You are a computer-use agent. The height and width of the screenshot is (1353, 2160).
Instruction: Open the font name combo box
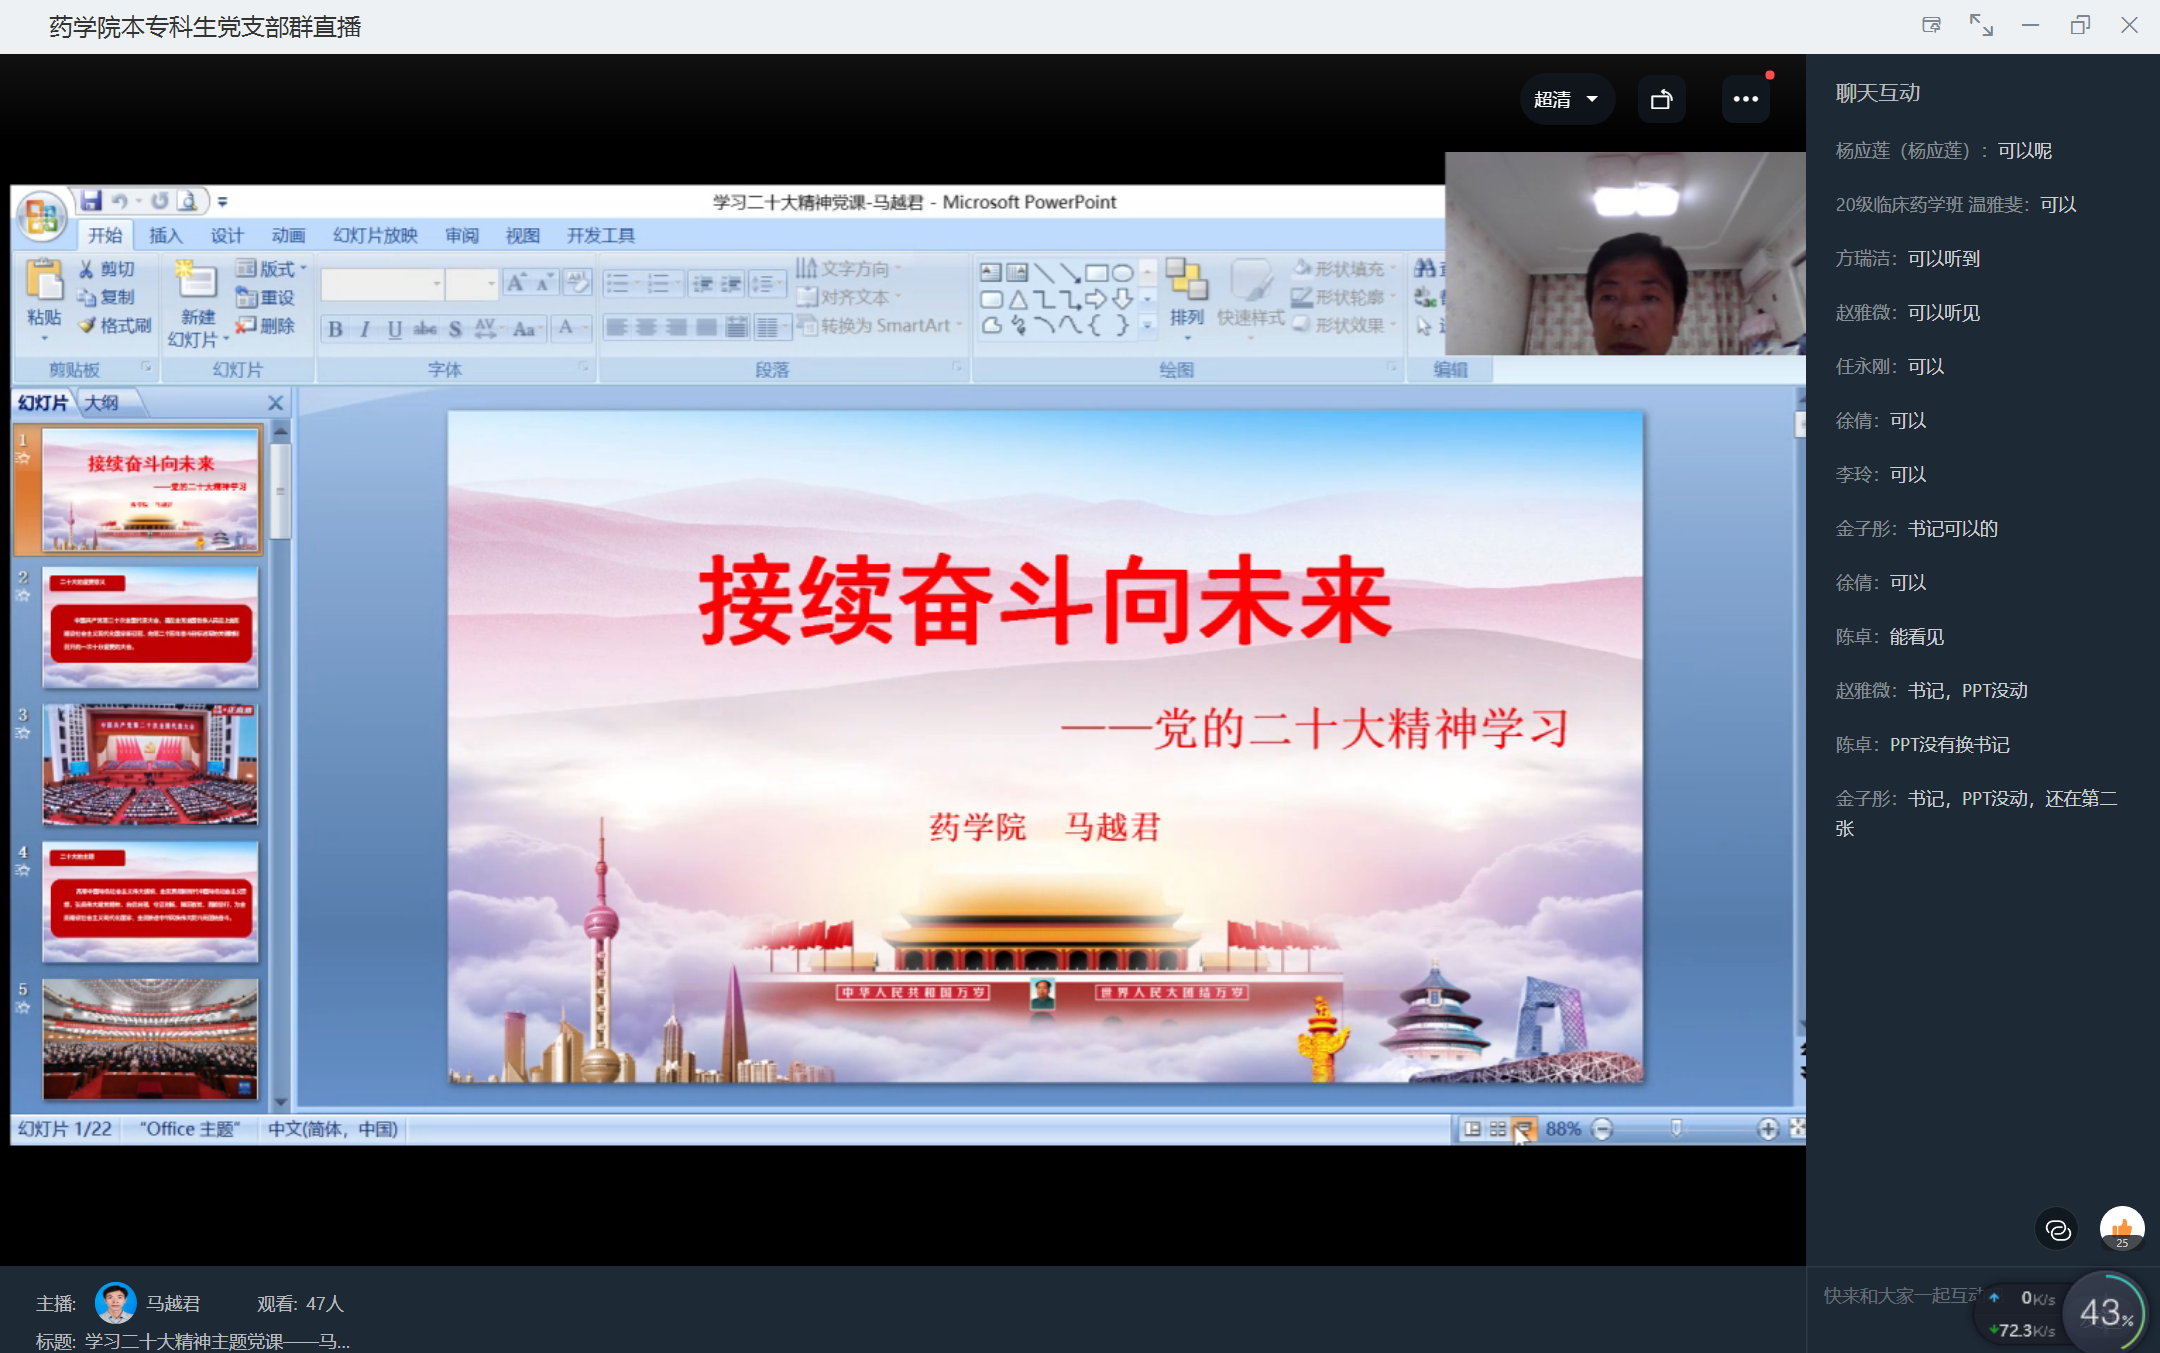click(381, 284)
